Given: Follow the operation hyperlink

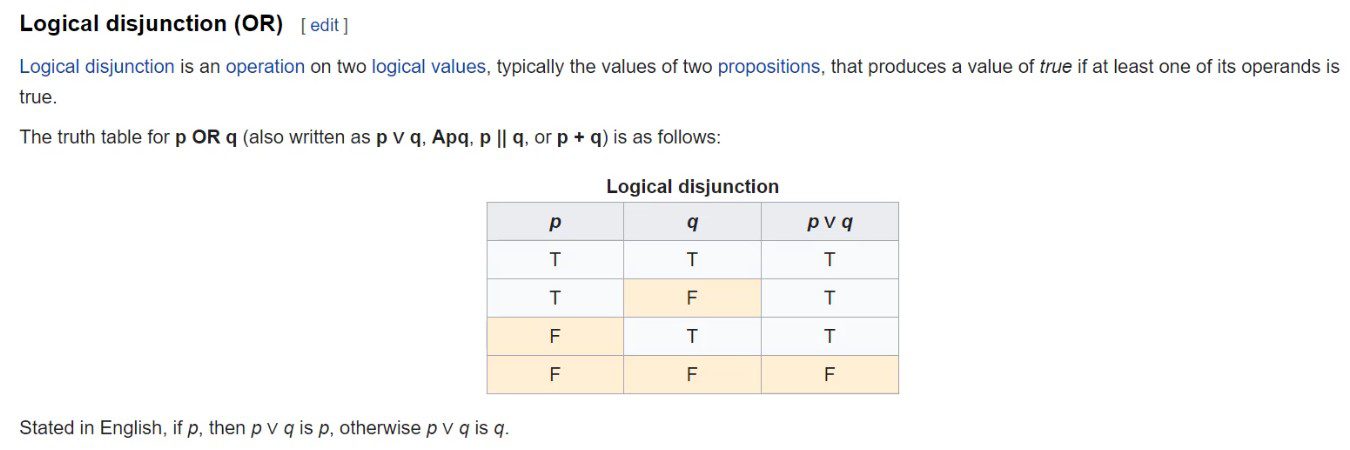Looking at the screenshot, I should pos(265,67).
